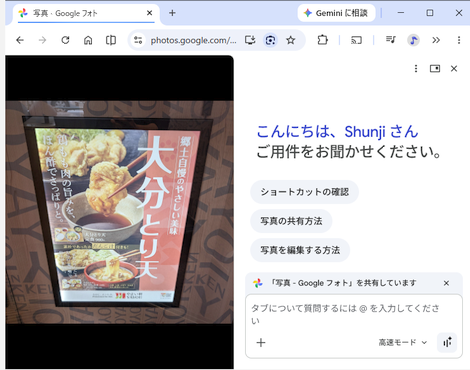Close the 写真 - Google フォト tab

click(150, 13)
